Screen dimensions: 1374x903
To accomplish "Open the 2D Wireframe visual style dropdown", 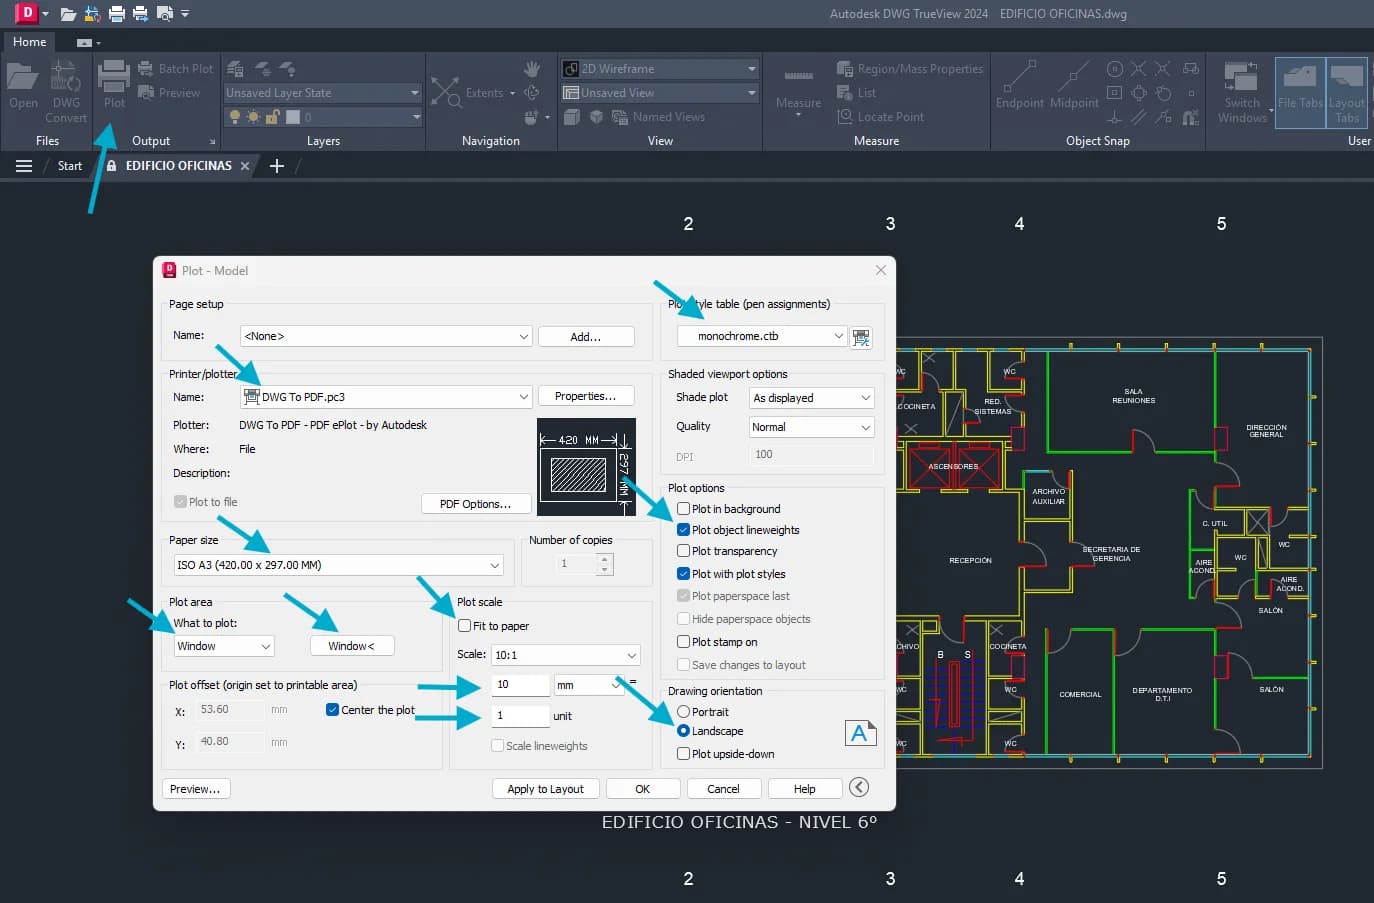I will 660,69.
